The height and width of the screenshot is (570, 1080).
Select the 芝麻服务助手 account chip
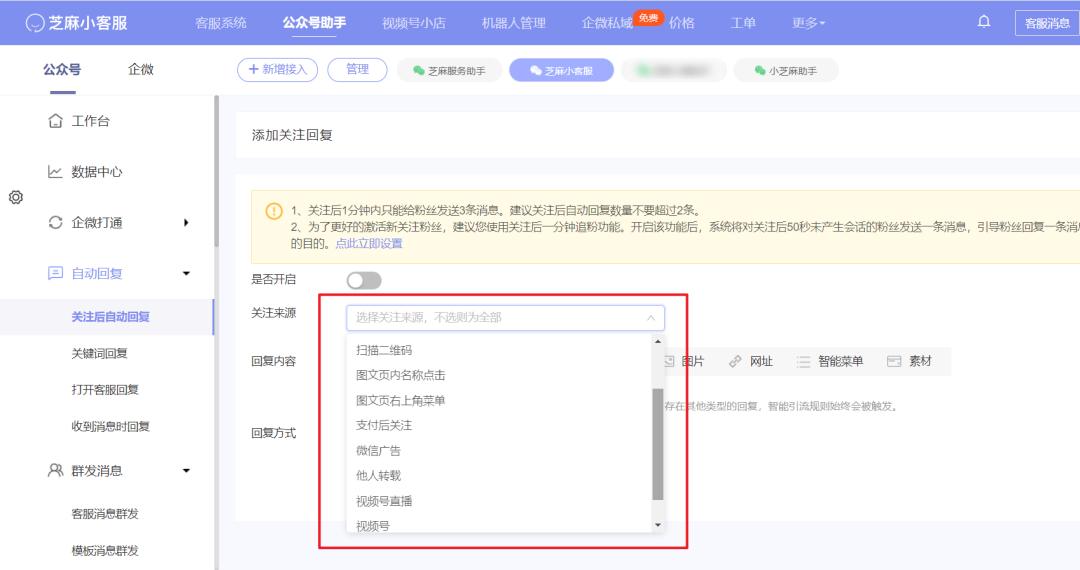450,70
